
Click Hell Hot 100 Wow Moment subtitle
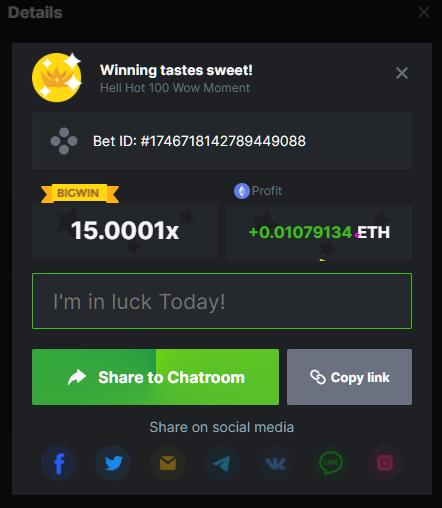coord(175,88)
